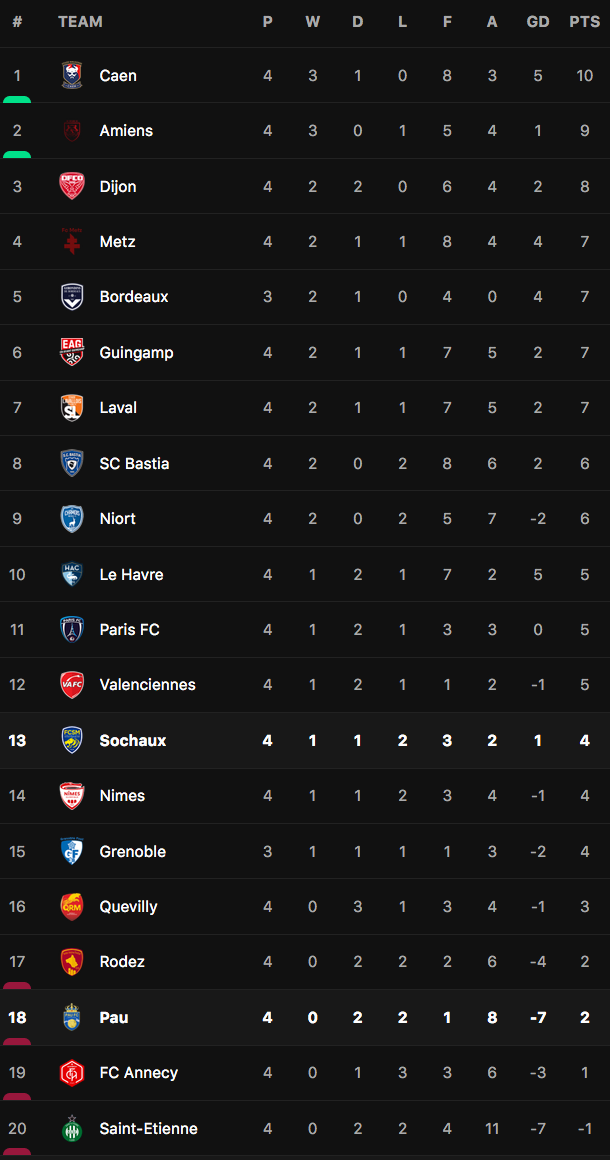Click the Pau team crest
The width and height of the screenshot is (610, 1160).
click(x=72, y=1017)
